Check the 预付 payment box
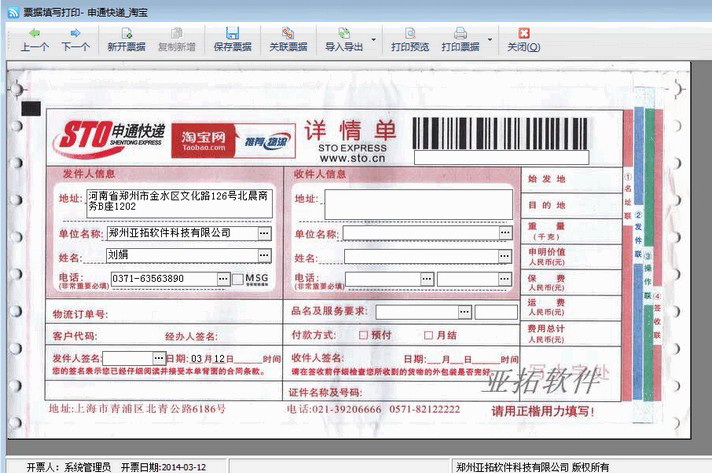The width and height of the screenshot is (712, 473). (363, 335)
